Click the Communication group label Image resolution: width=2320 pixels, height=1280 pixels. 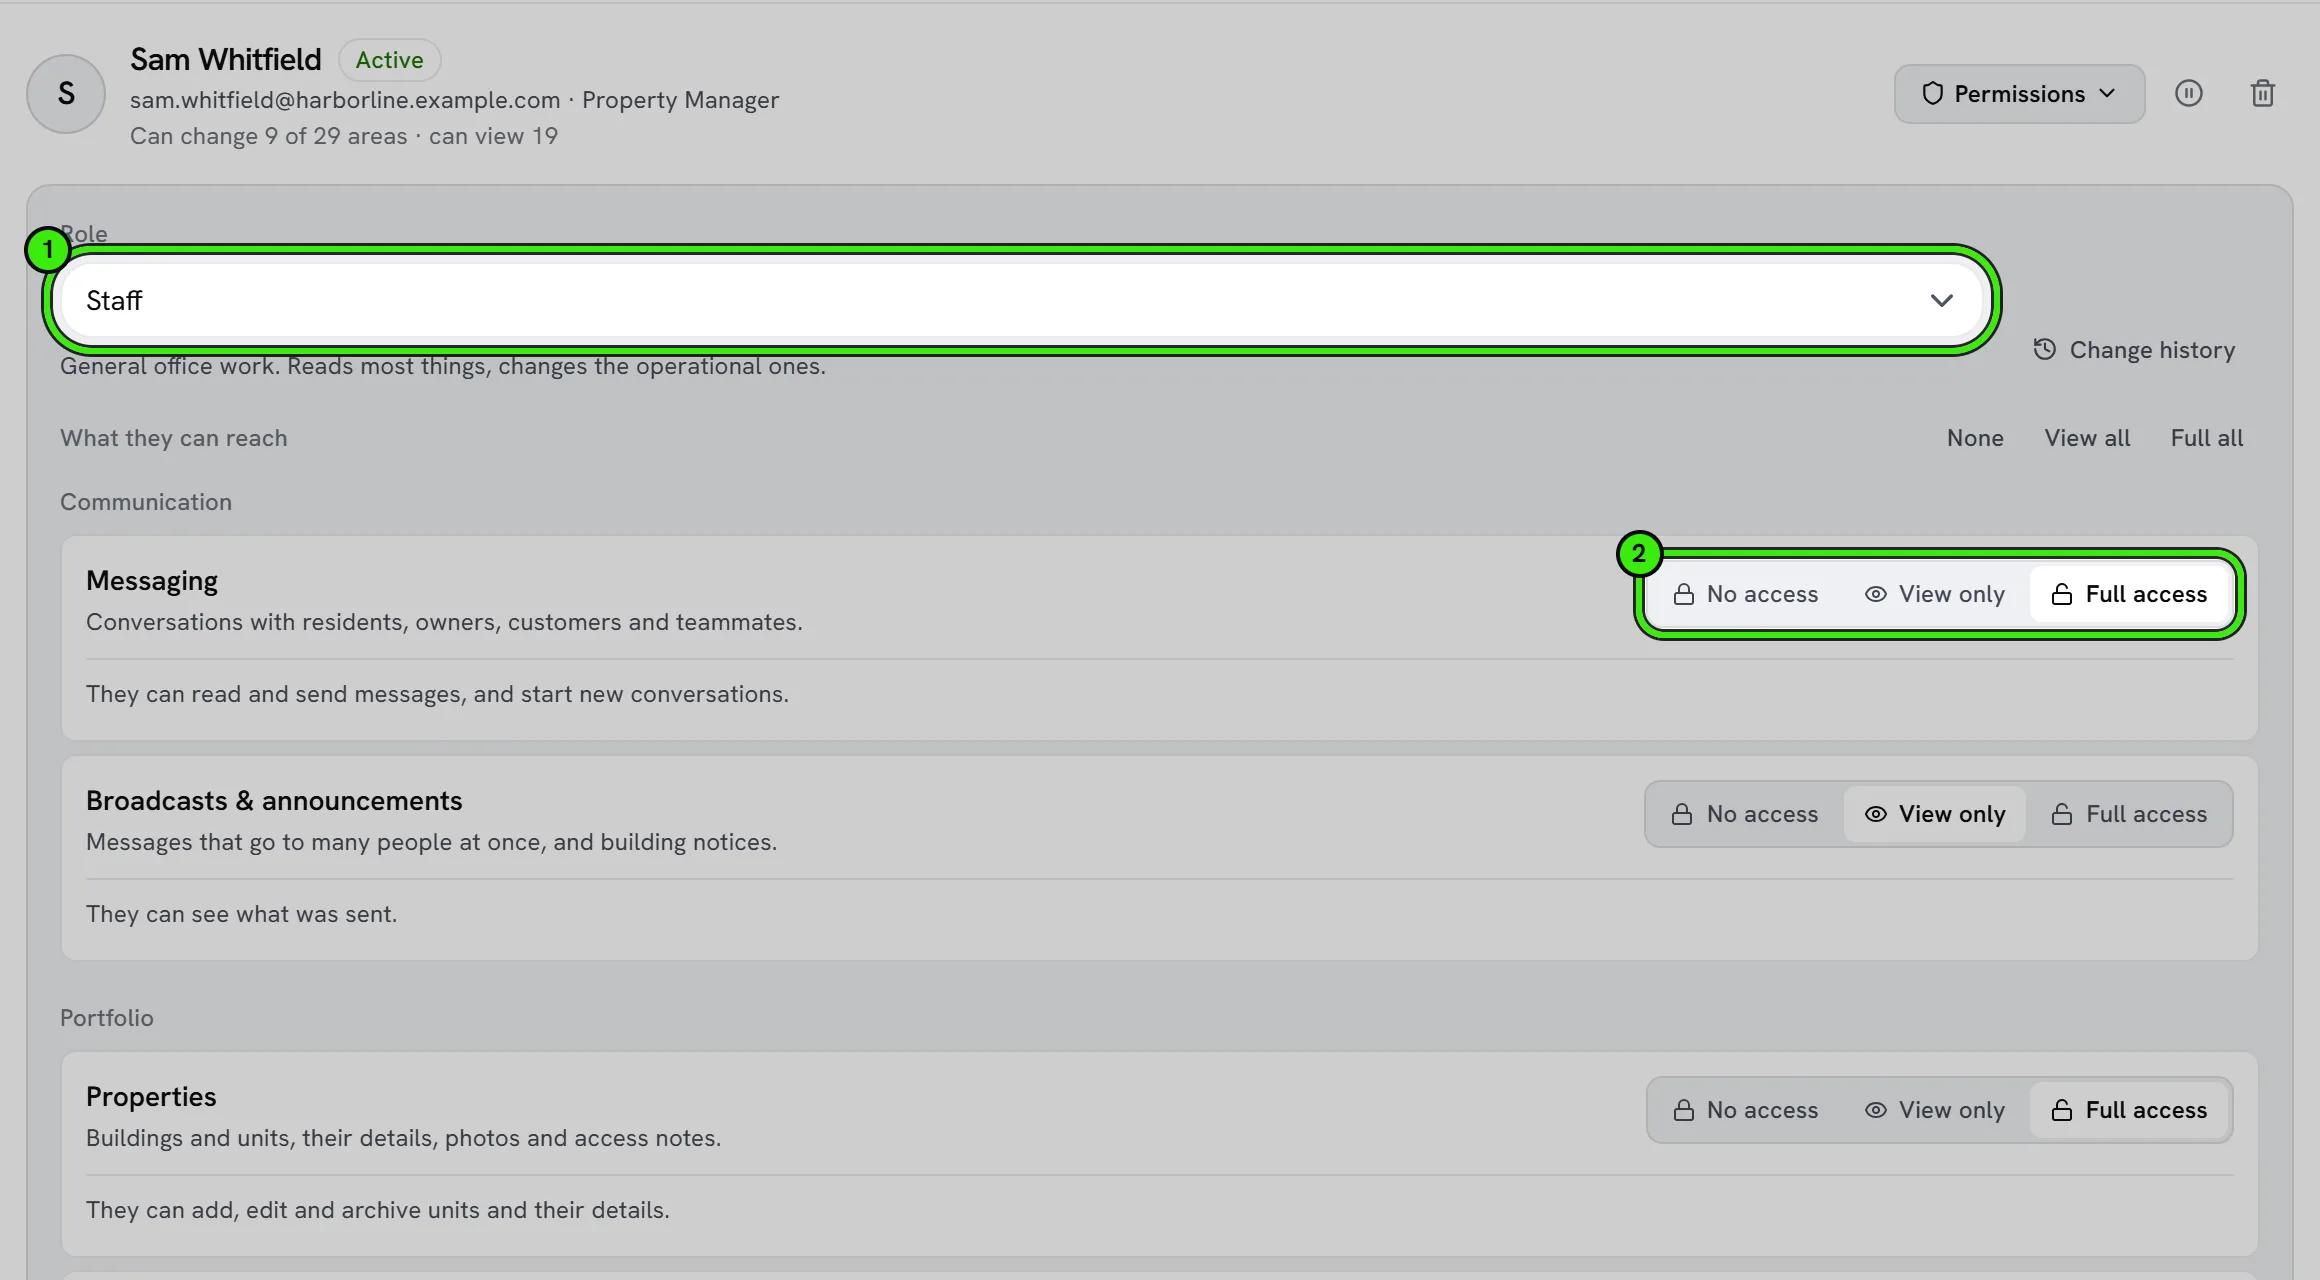[146, 502]
